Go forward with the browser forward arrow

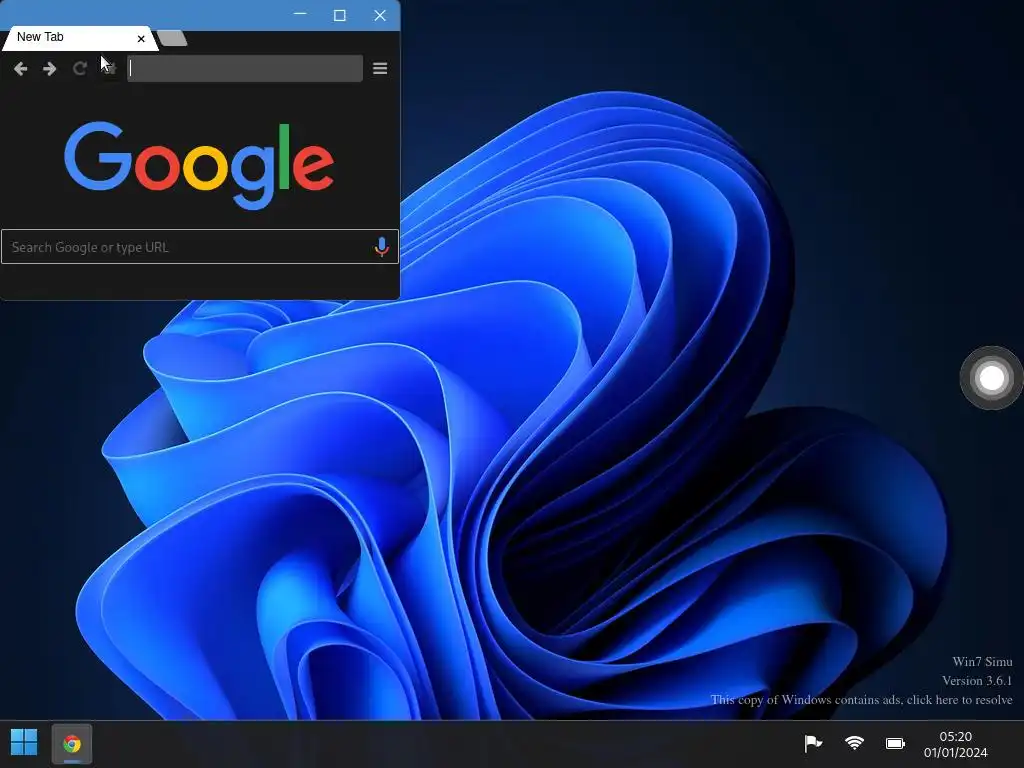pyautogui.click(x=50, y=69)
